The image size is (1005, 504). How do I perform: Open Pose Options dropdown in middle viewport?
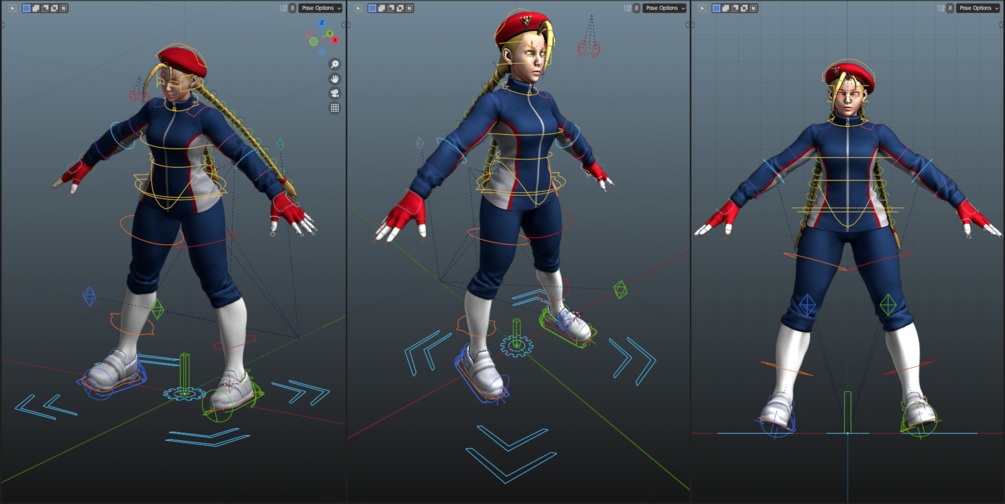click(x=664, y=8)
